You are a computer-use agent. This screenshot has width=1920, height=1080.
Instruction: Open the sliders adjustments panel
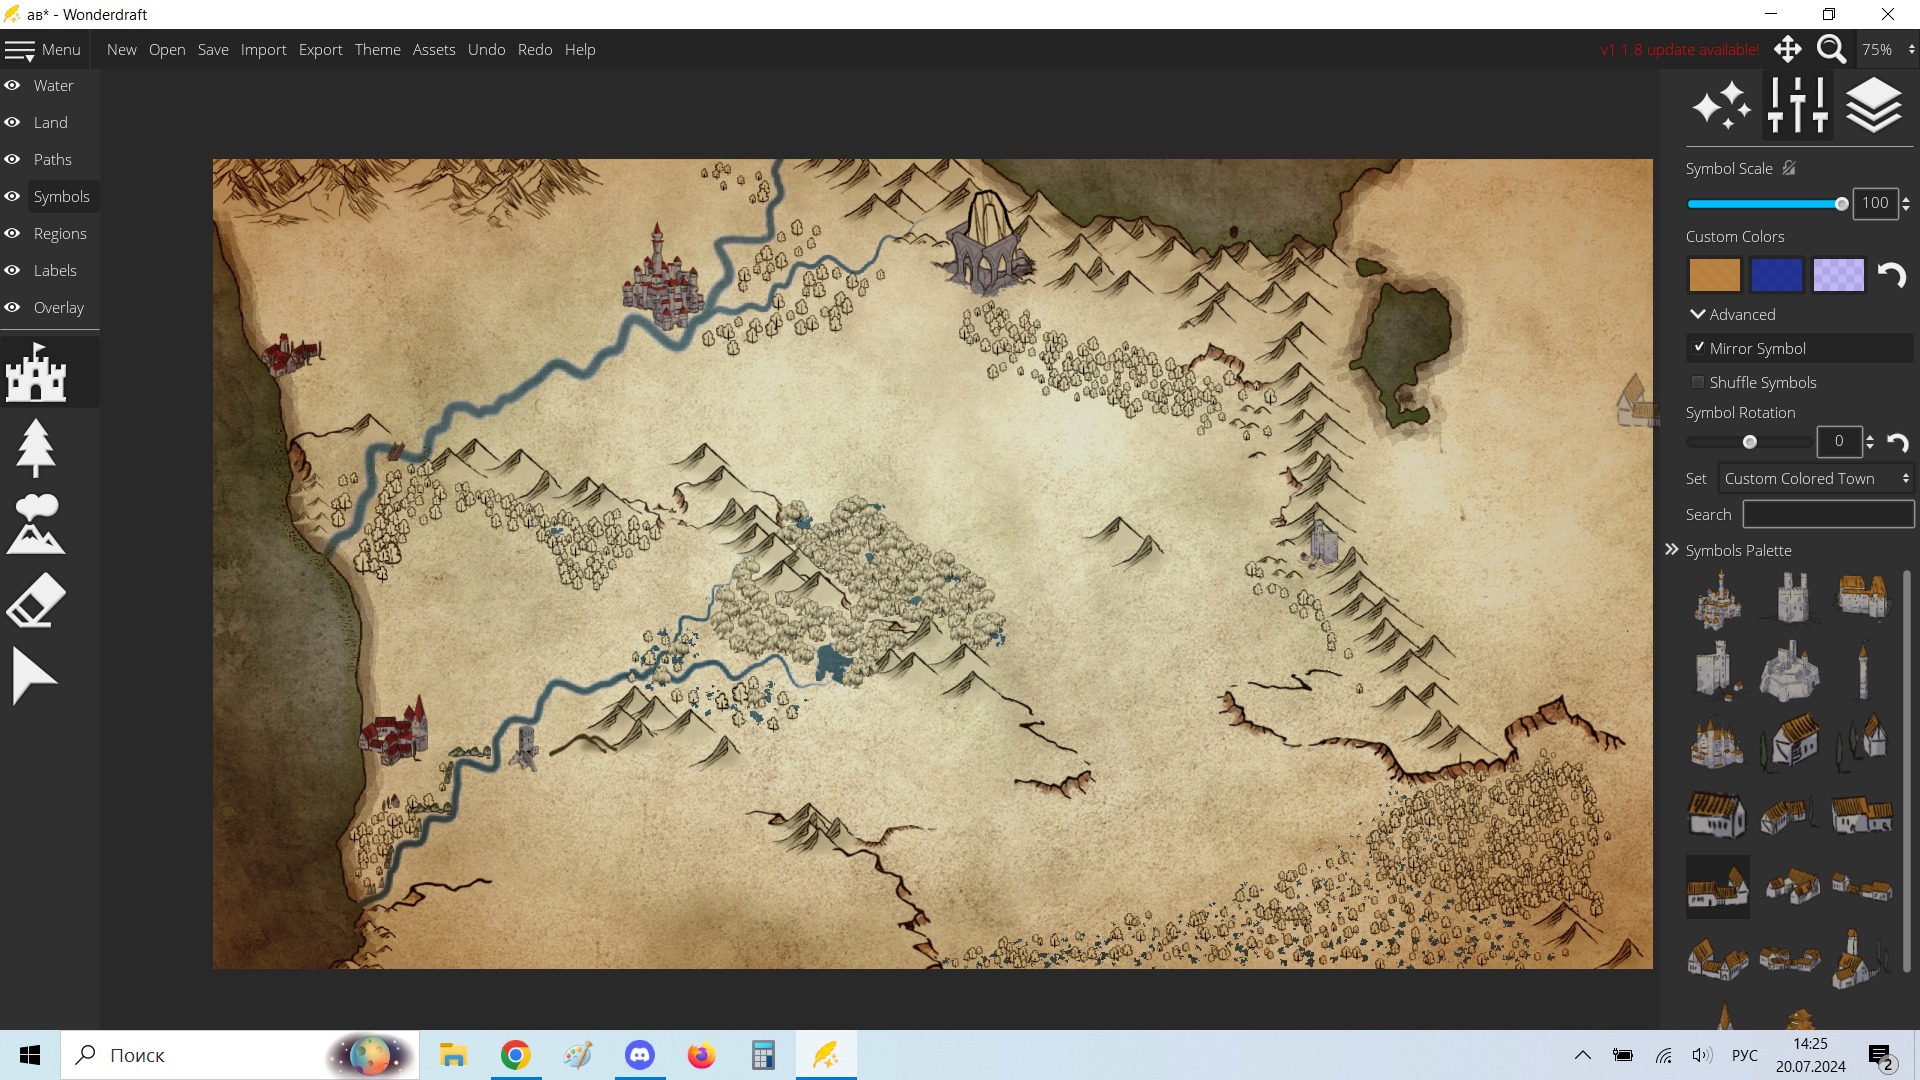click(1797, 105)
